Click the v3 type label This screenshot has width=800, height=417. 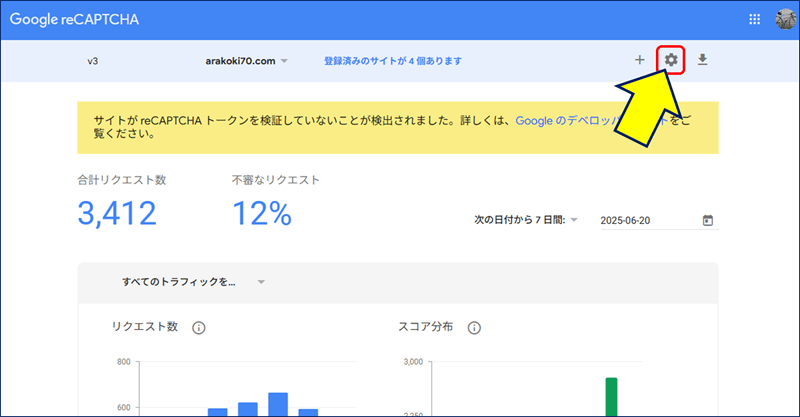pyautogui.click(x=92, y=61)
